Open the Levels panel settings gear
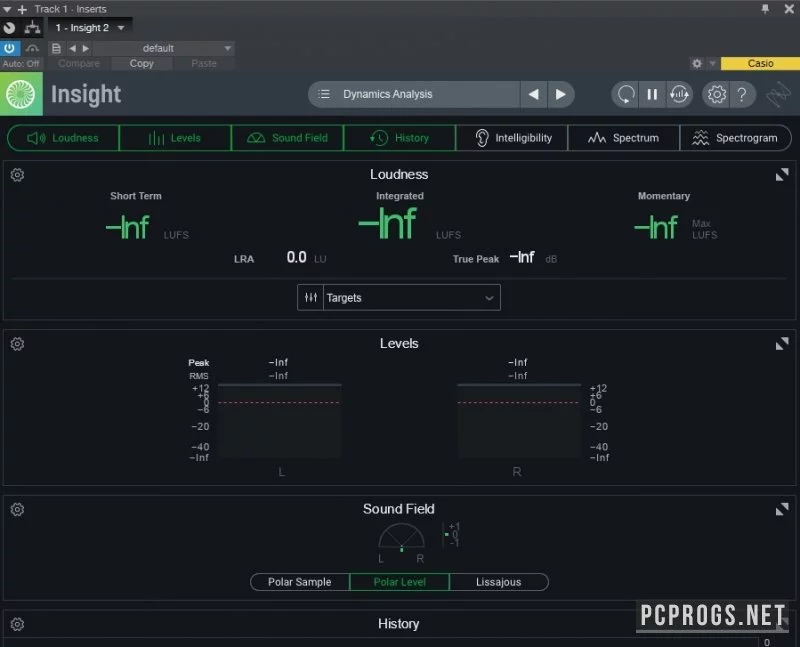This screenshot has width=800, height=647. click(x=17, y=344)
